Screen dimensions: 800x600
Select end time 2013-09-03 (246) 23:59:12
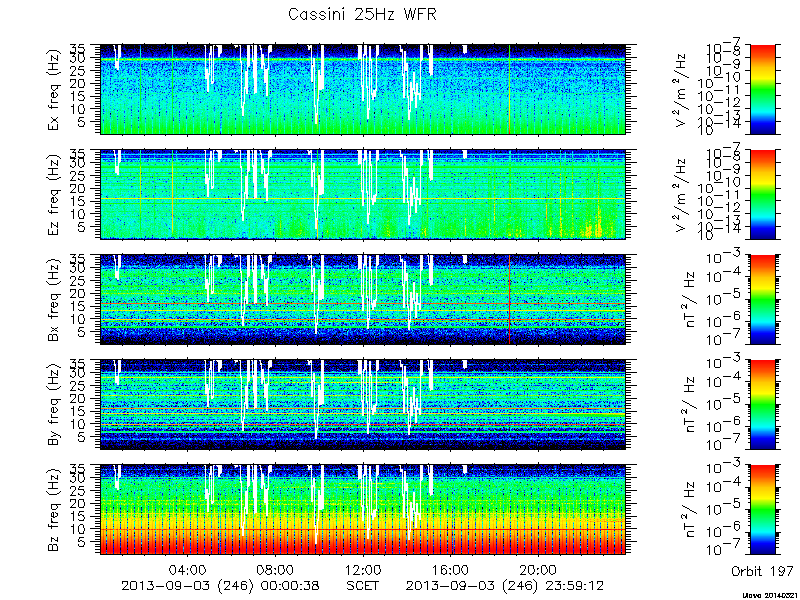coord(505,586)
